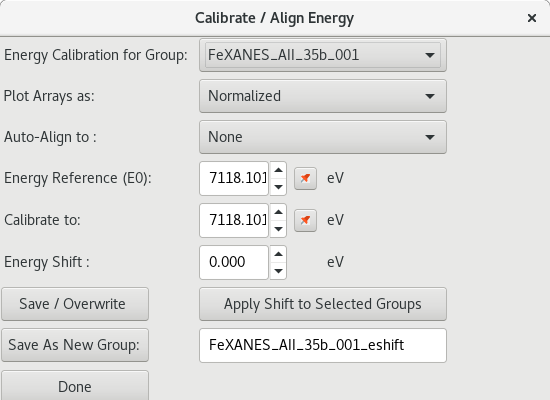Image resolution: width=550 pixels, height=400 pixels.
Task: Click the new group name text field
Action: pos(323,345)
